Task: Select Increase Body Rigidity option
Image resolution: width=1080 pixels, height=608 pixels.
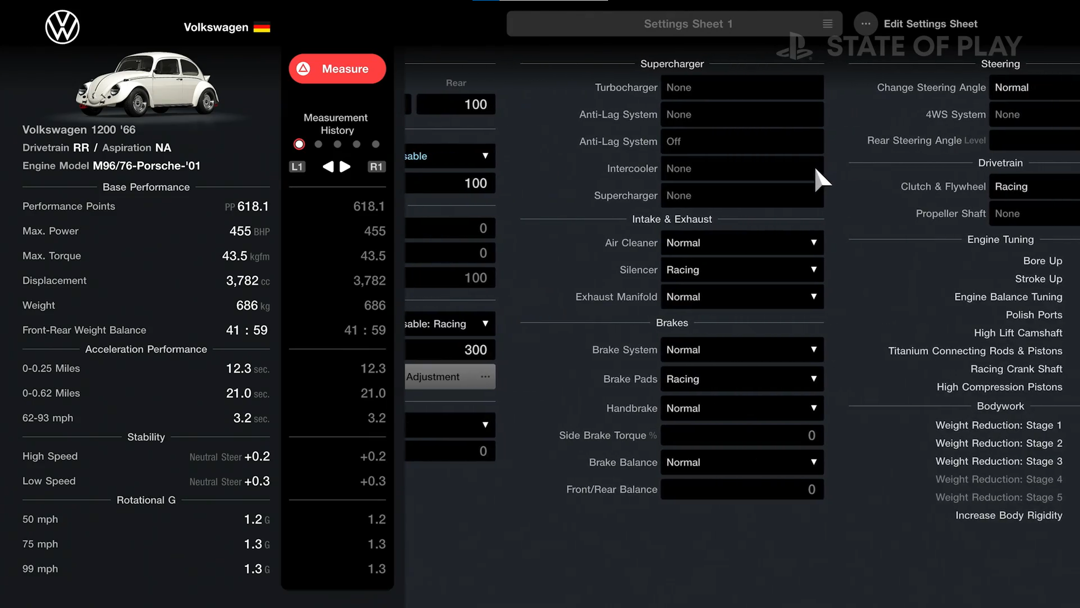Action: coord(1008,515)
